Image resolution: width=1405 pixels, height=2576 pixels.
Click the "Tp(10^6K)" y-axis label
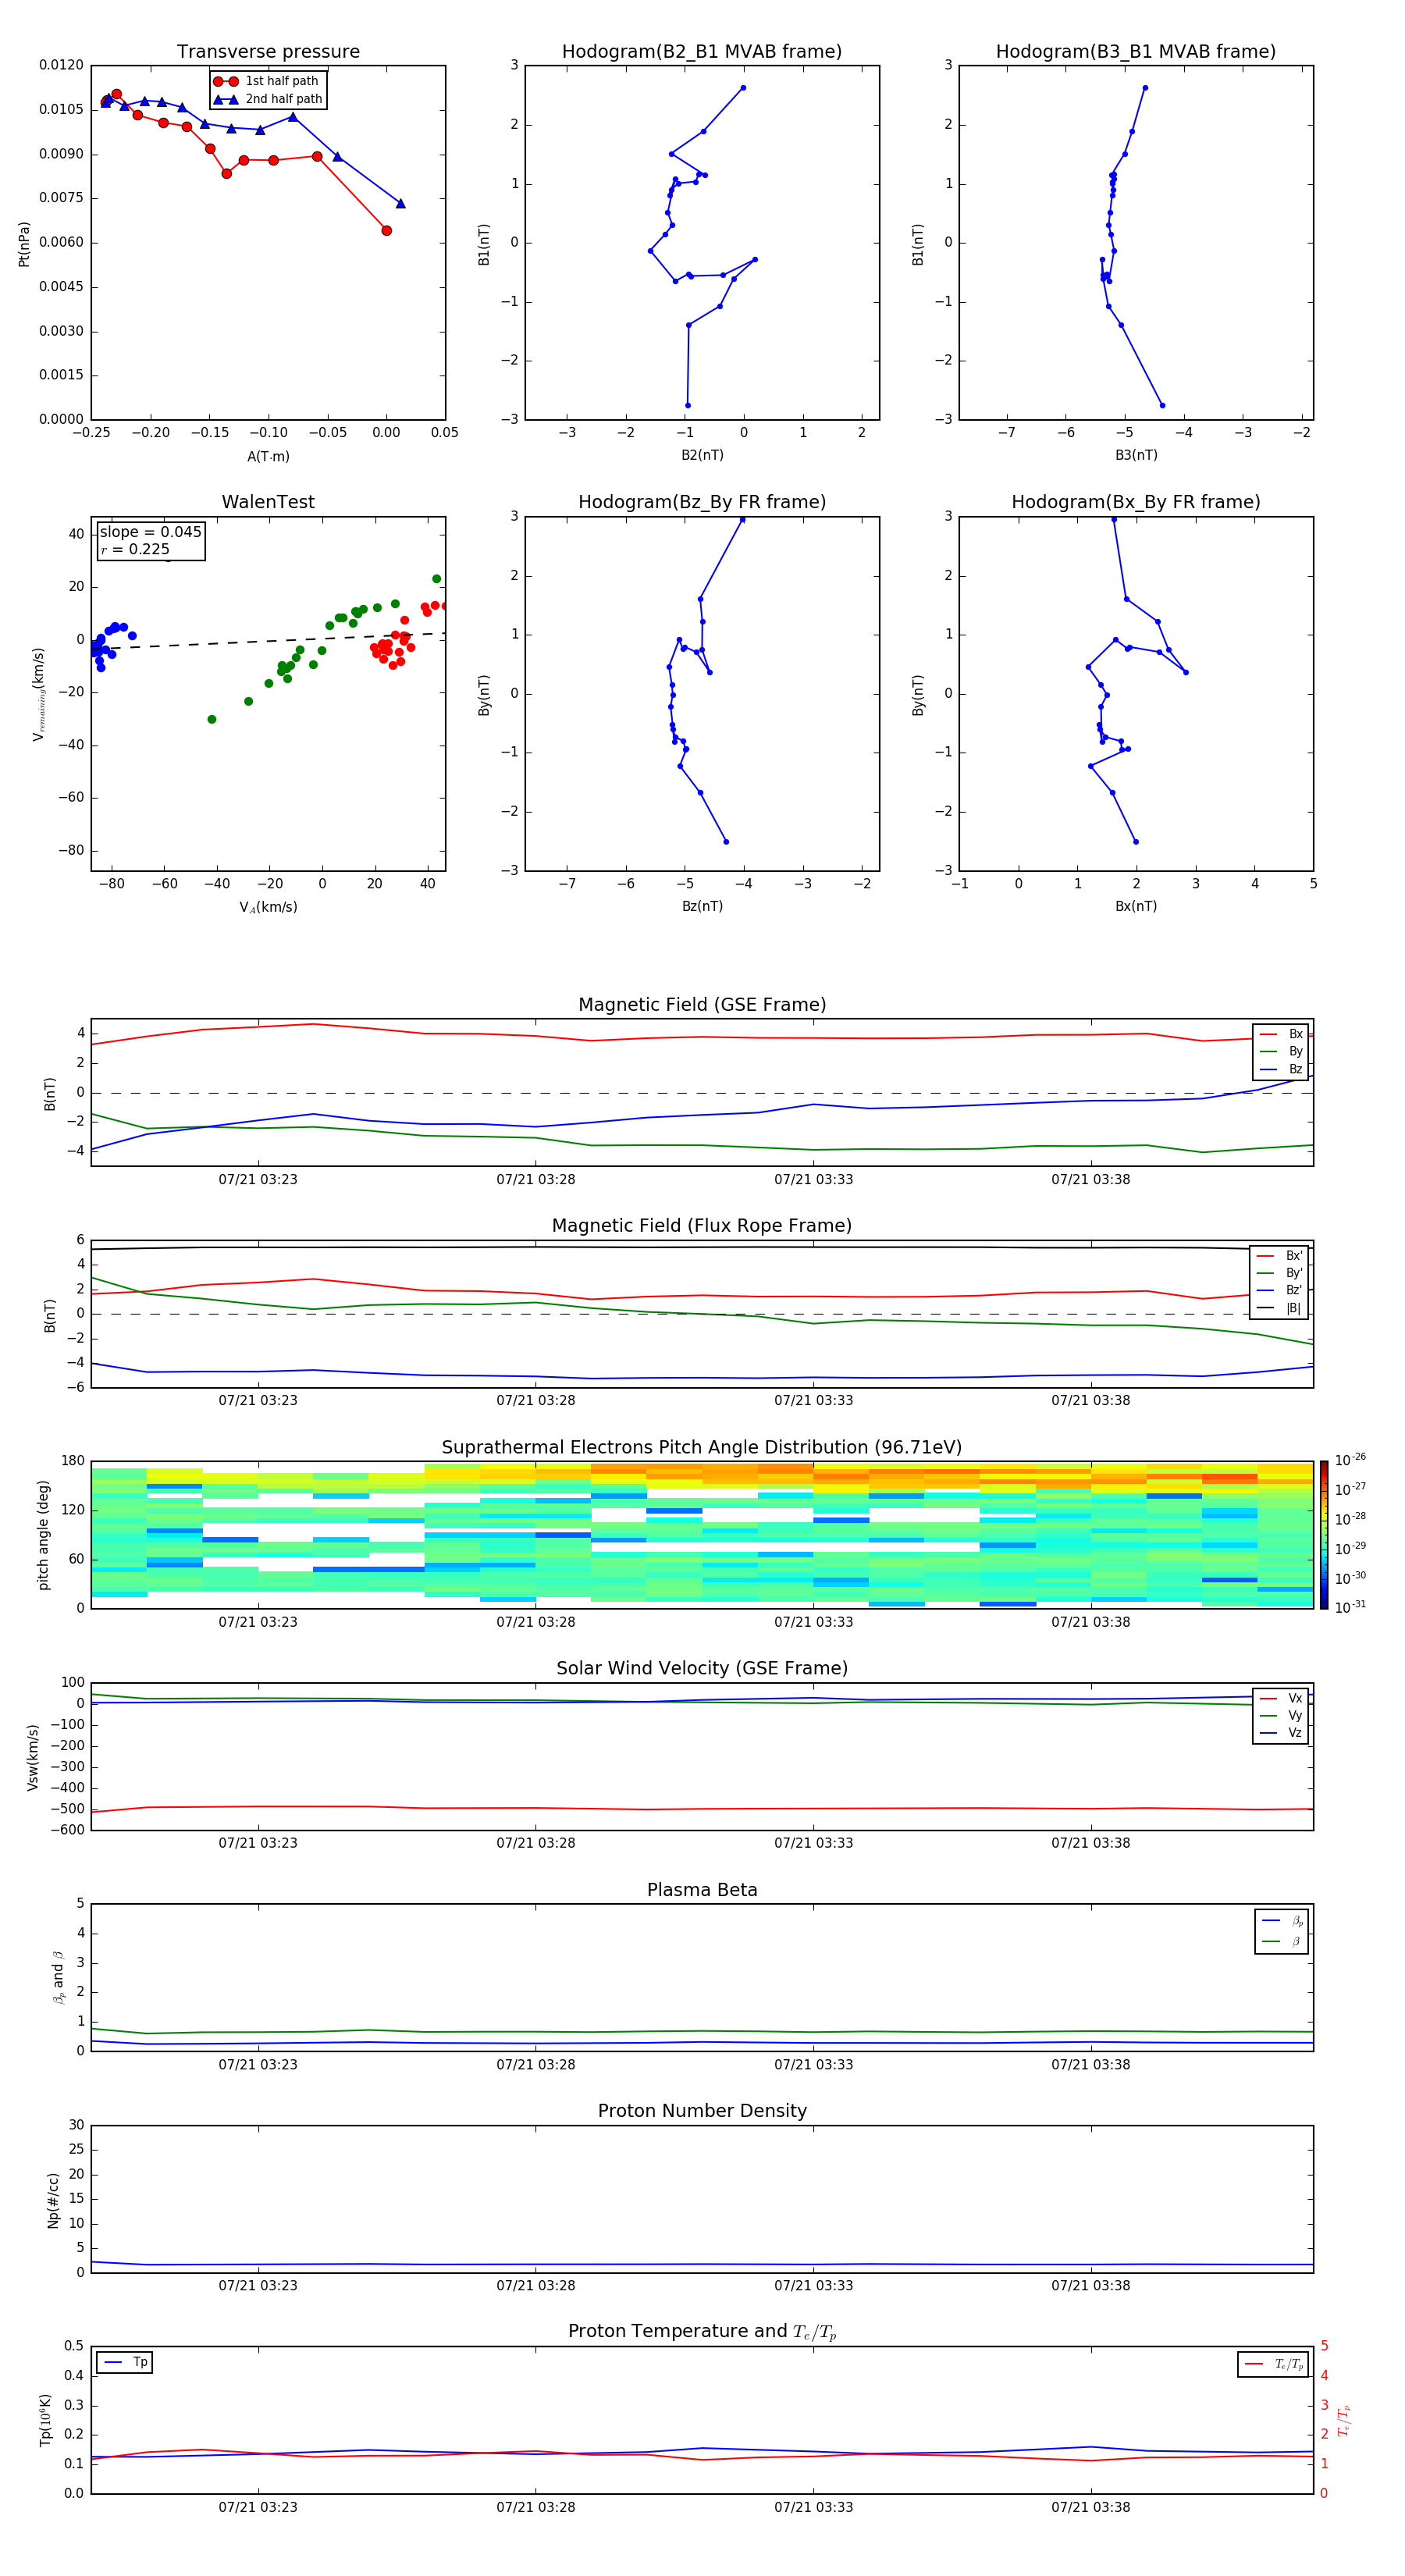(45, 2420)
